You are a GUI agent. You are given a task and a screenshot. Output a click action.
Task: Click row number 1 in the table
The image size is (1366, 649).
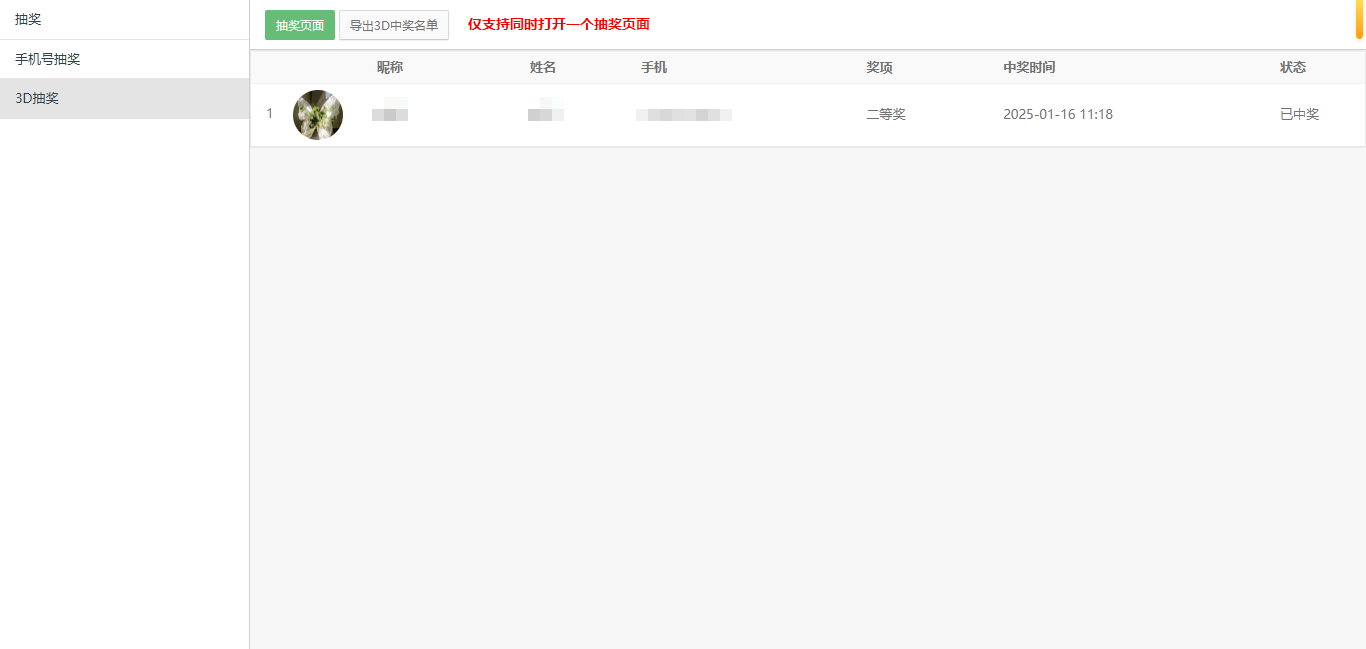[x=269, y=114]
